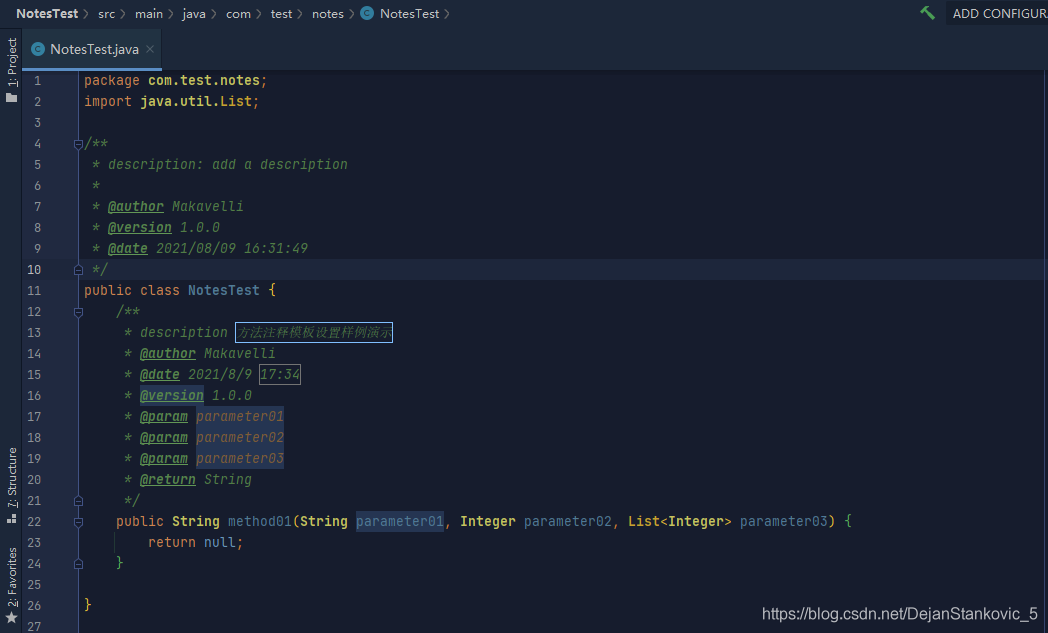Click the NotesTest class name on line 11

pyautogui.click(x=223, y=291)
